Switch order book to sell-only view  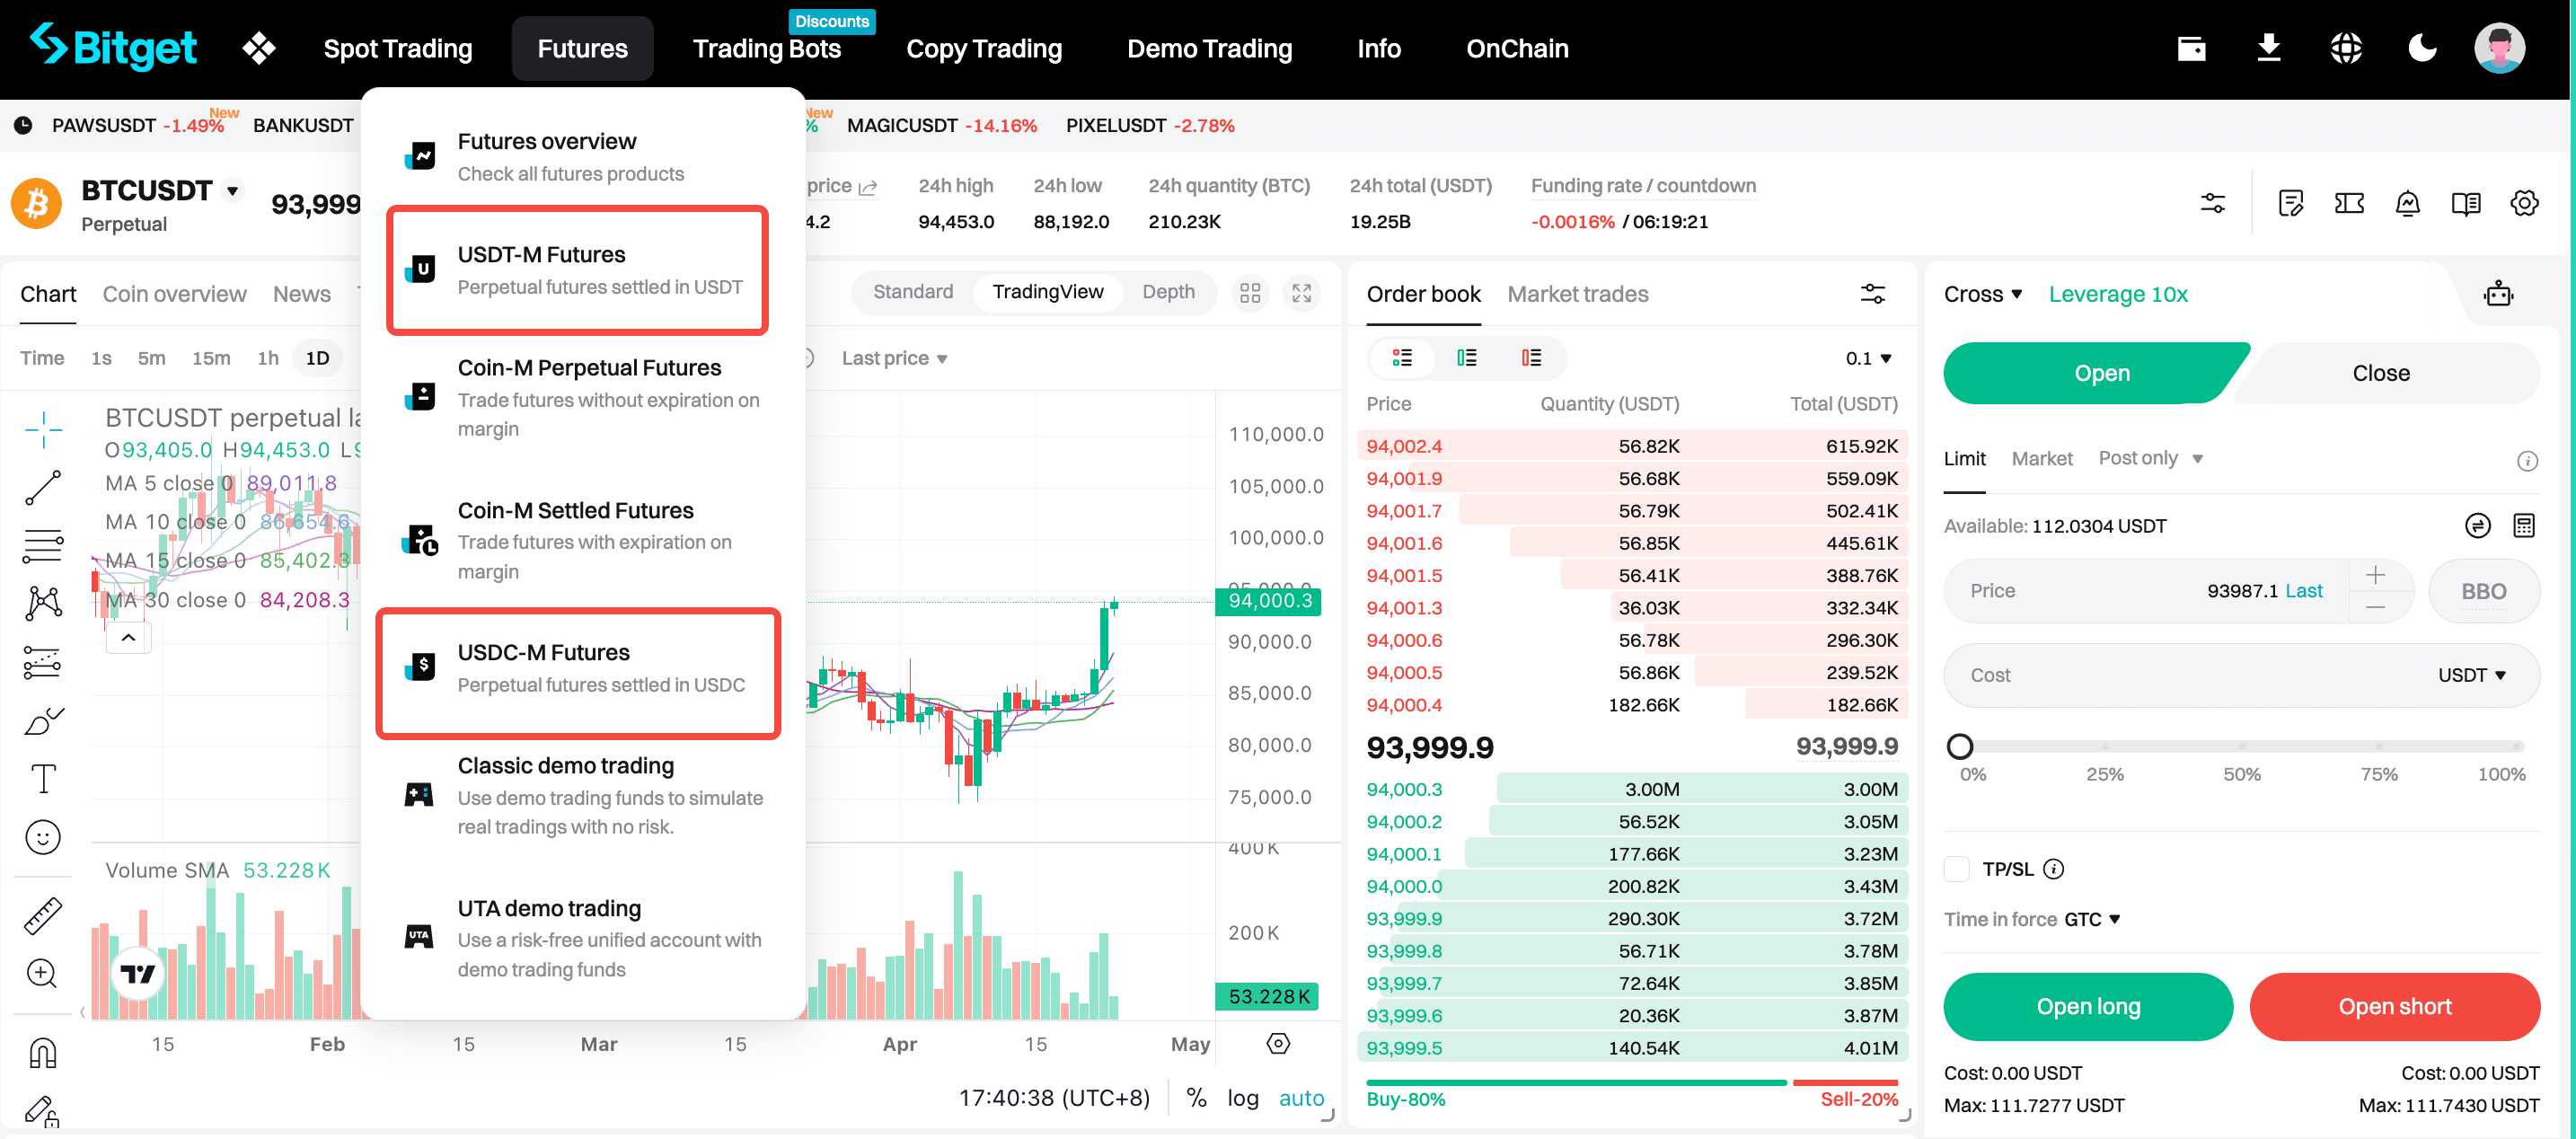coord(1531,358)
